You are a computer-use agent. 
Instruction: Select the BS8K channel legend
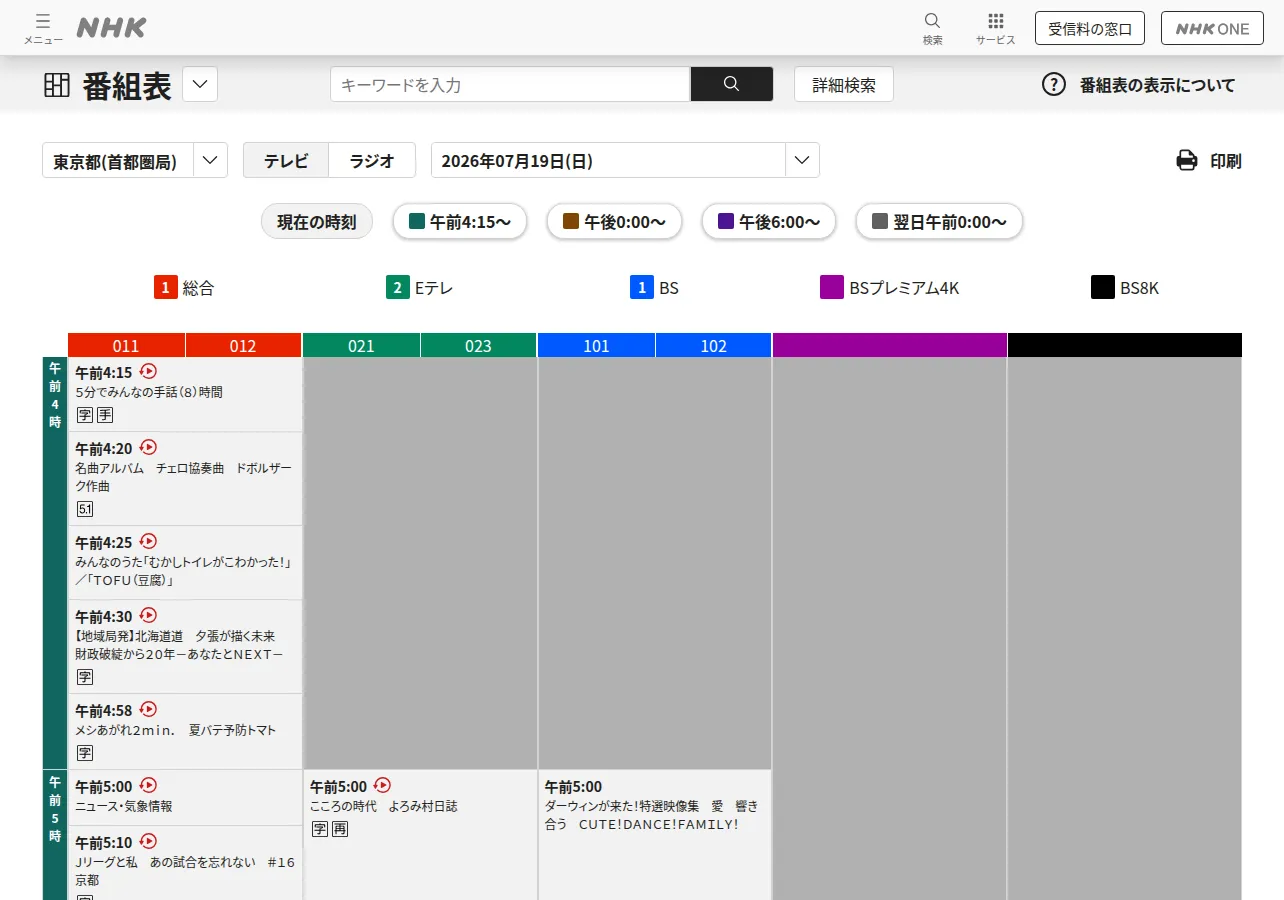(x=1125, y=288)
